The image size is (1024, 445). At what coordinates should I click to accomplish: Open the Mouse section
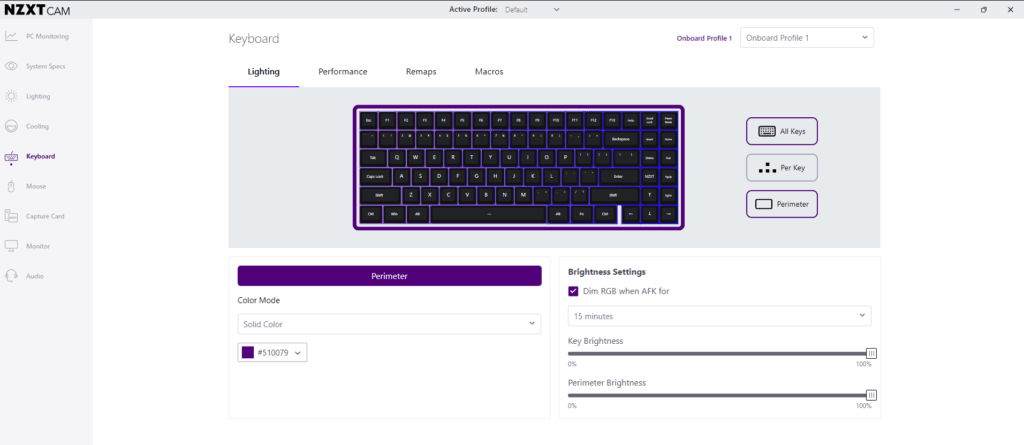pyautogui.click(x=26, y=187)
